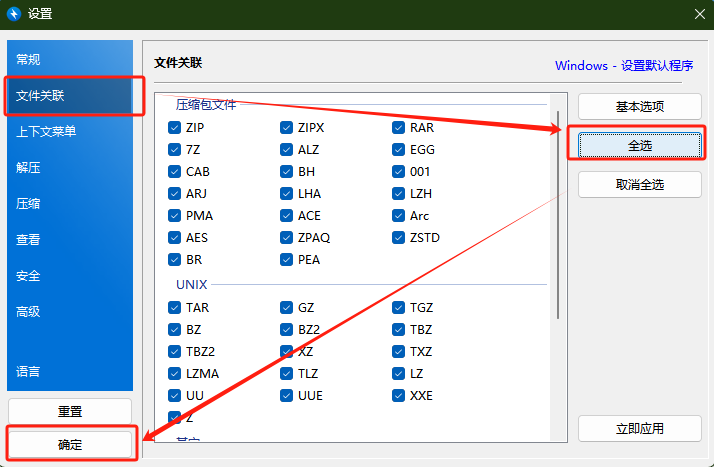This screenshot has width=714, height=467.
Task: Close the settings dialog window
Action: 698,14
